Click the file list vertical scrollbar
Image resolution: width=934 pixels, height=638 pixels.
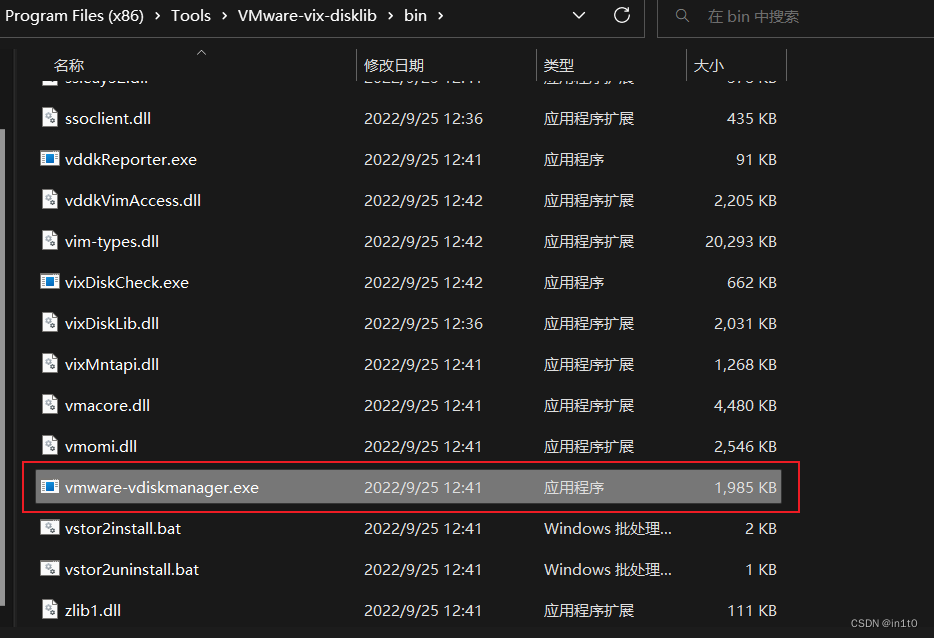2,366
